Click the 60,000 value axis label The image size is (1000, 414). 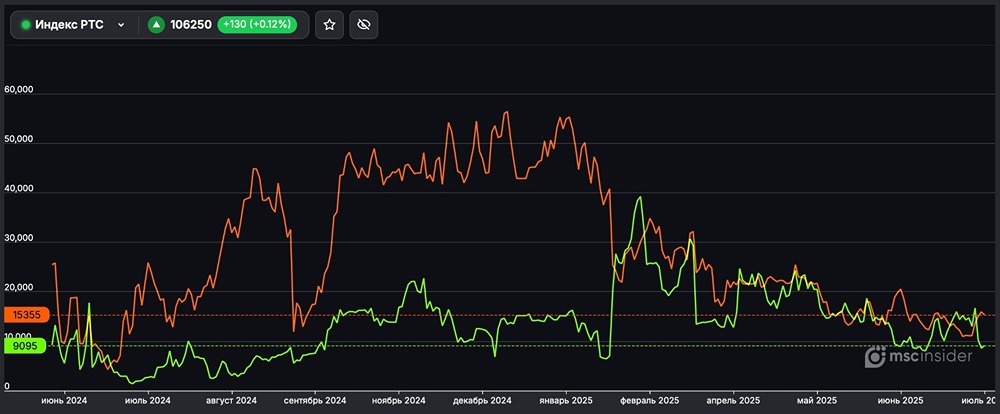tap(19, 90)
